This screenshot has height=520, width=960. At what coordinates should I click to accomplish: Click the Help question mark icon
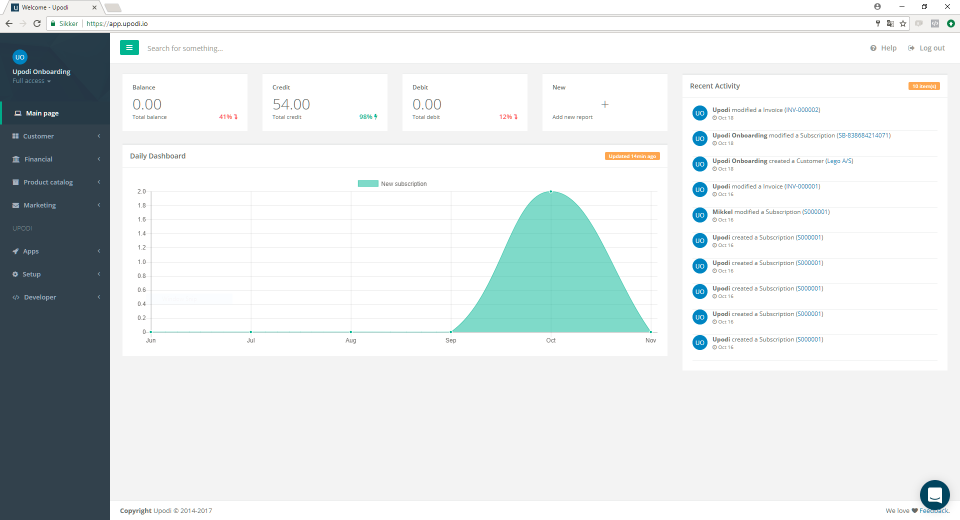(x=873, y=48)
